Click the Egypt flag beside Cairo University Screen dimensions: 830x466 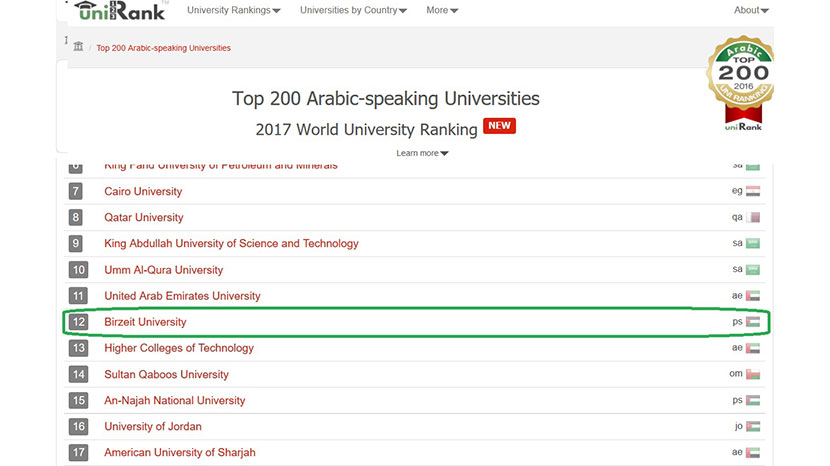pyautogui.click(x=753, y=191)
